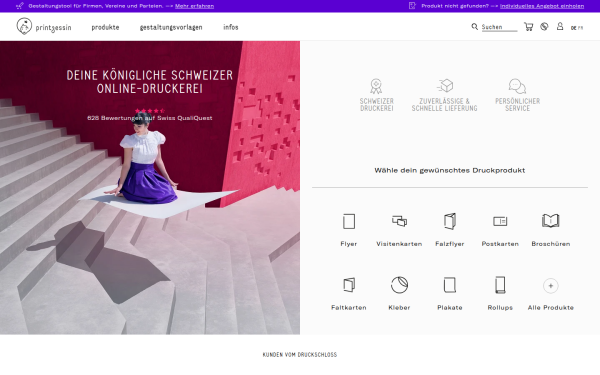Open the gestaltungsvorlagen menu
The image size is (600, 375).
click(171, 27)
